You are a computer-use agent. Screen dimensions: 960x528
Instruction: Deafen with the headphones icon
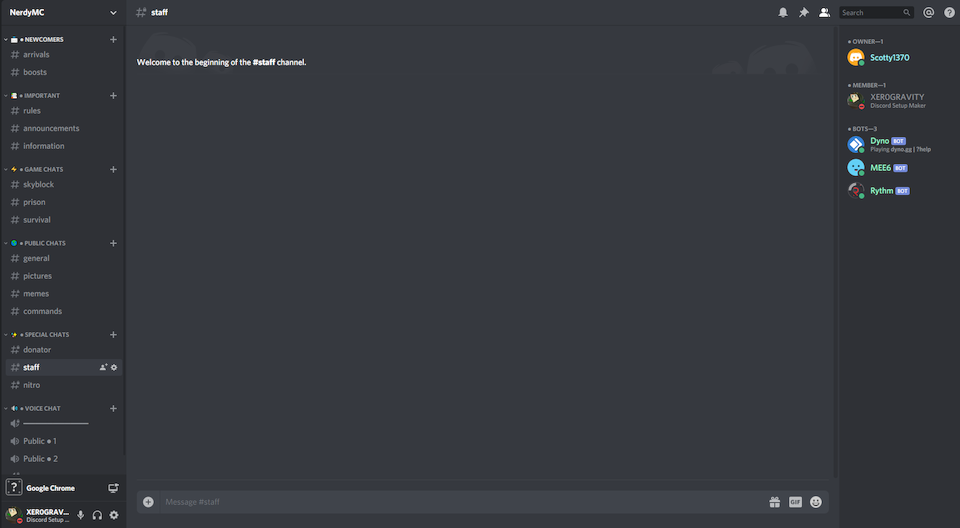pyautogui.click(x=97, y=515)
